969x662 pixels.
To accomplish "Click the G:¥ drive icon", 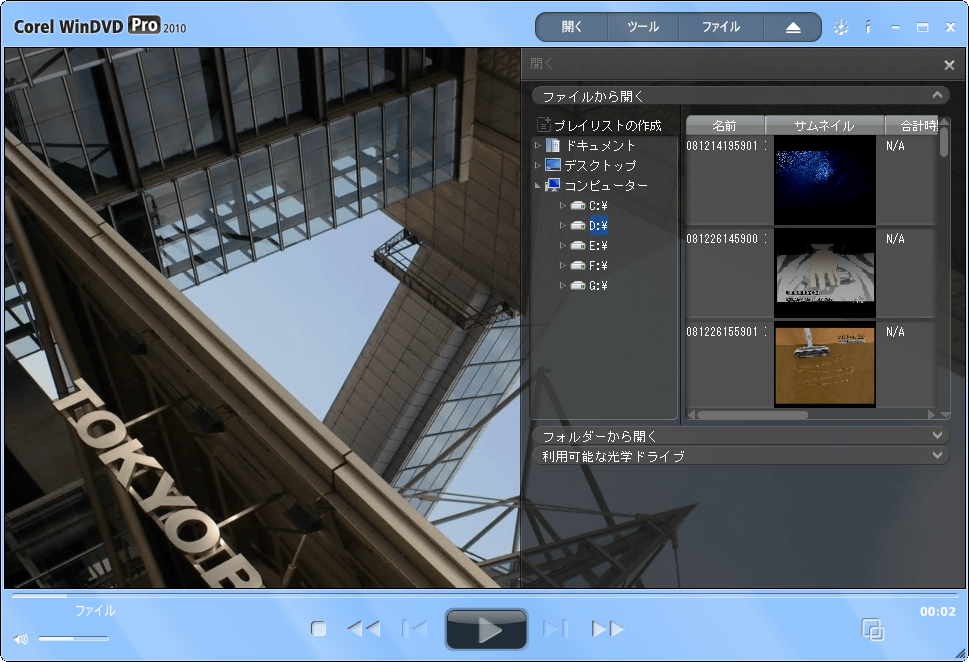I will coord(578,285).
